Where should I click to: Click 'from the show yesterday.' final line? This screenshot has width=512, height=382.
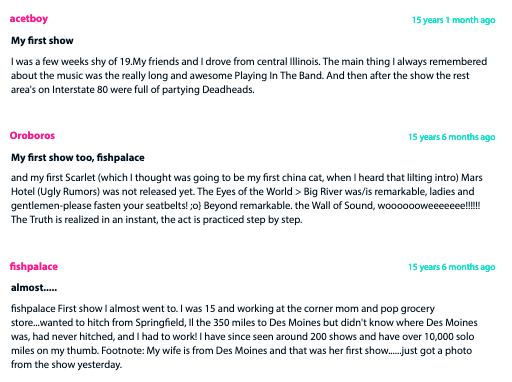tap(66, 364)
